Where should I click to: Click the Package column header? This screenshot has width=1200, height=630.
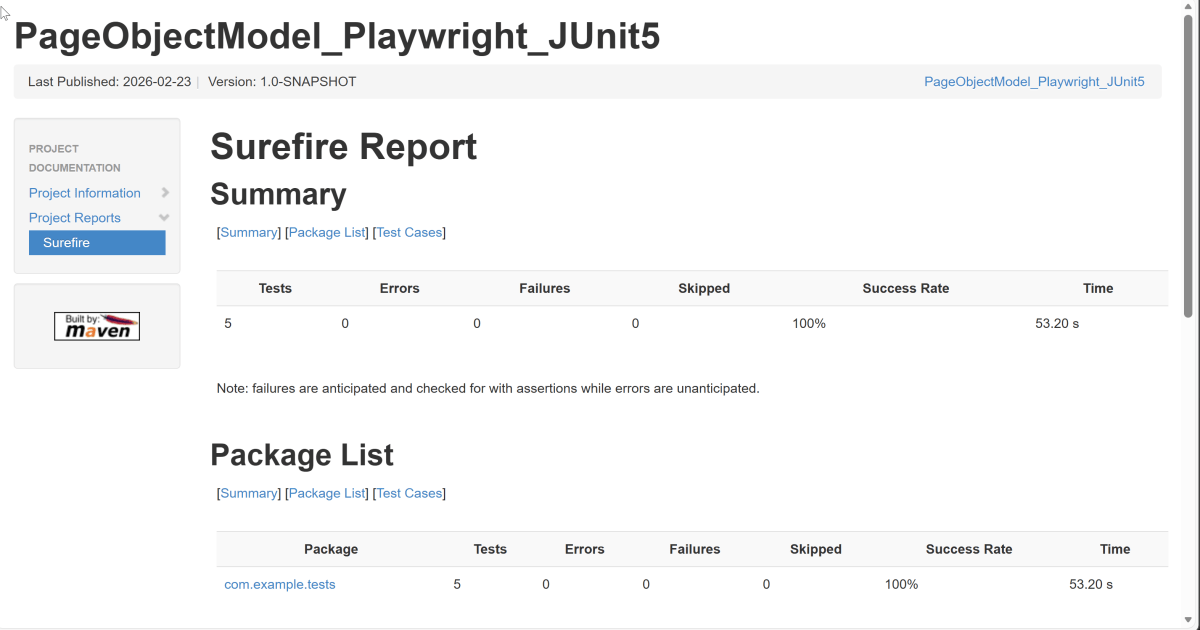click(331, 549)
